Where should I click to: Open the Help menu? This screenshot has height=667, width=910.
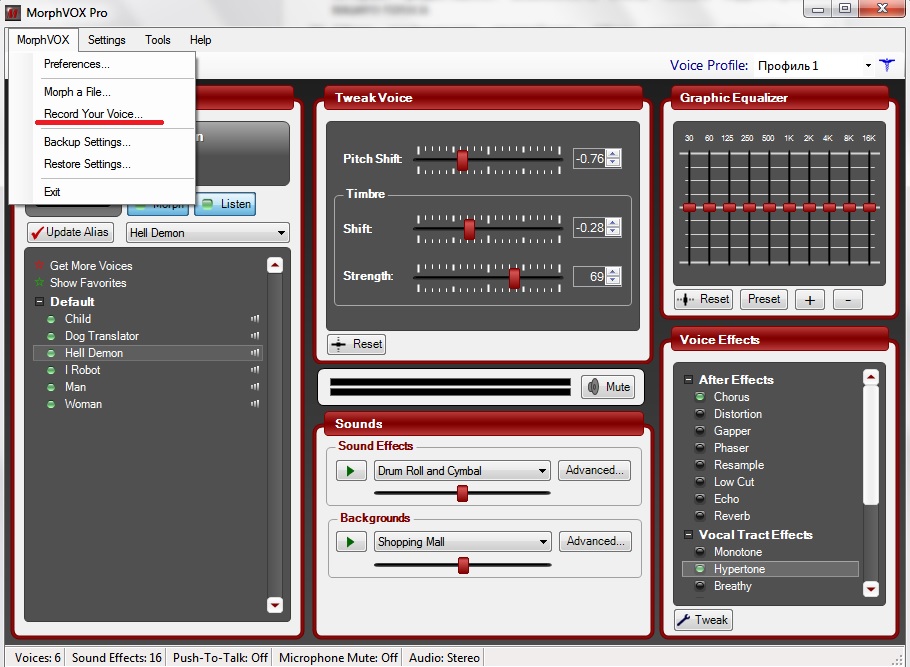(x=200, y=39)
